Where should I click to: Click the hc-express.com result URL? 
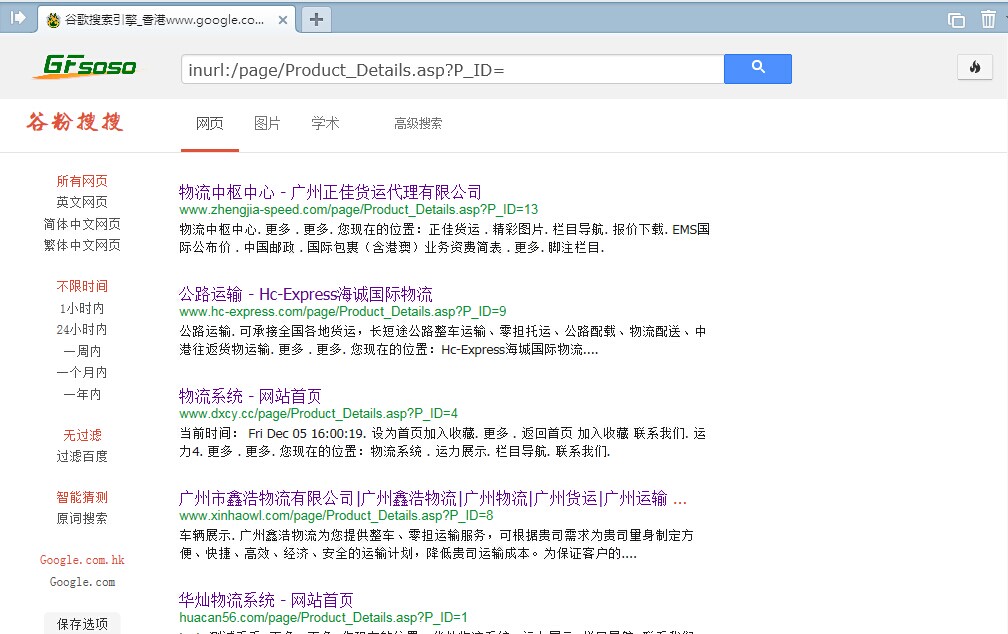tap(343, 312)
